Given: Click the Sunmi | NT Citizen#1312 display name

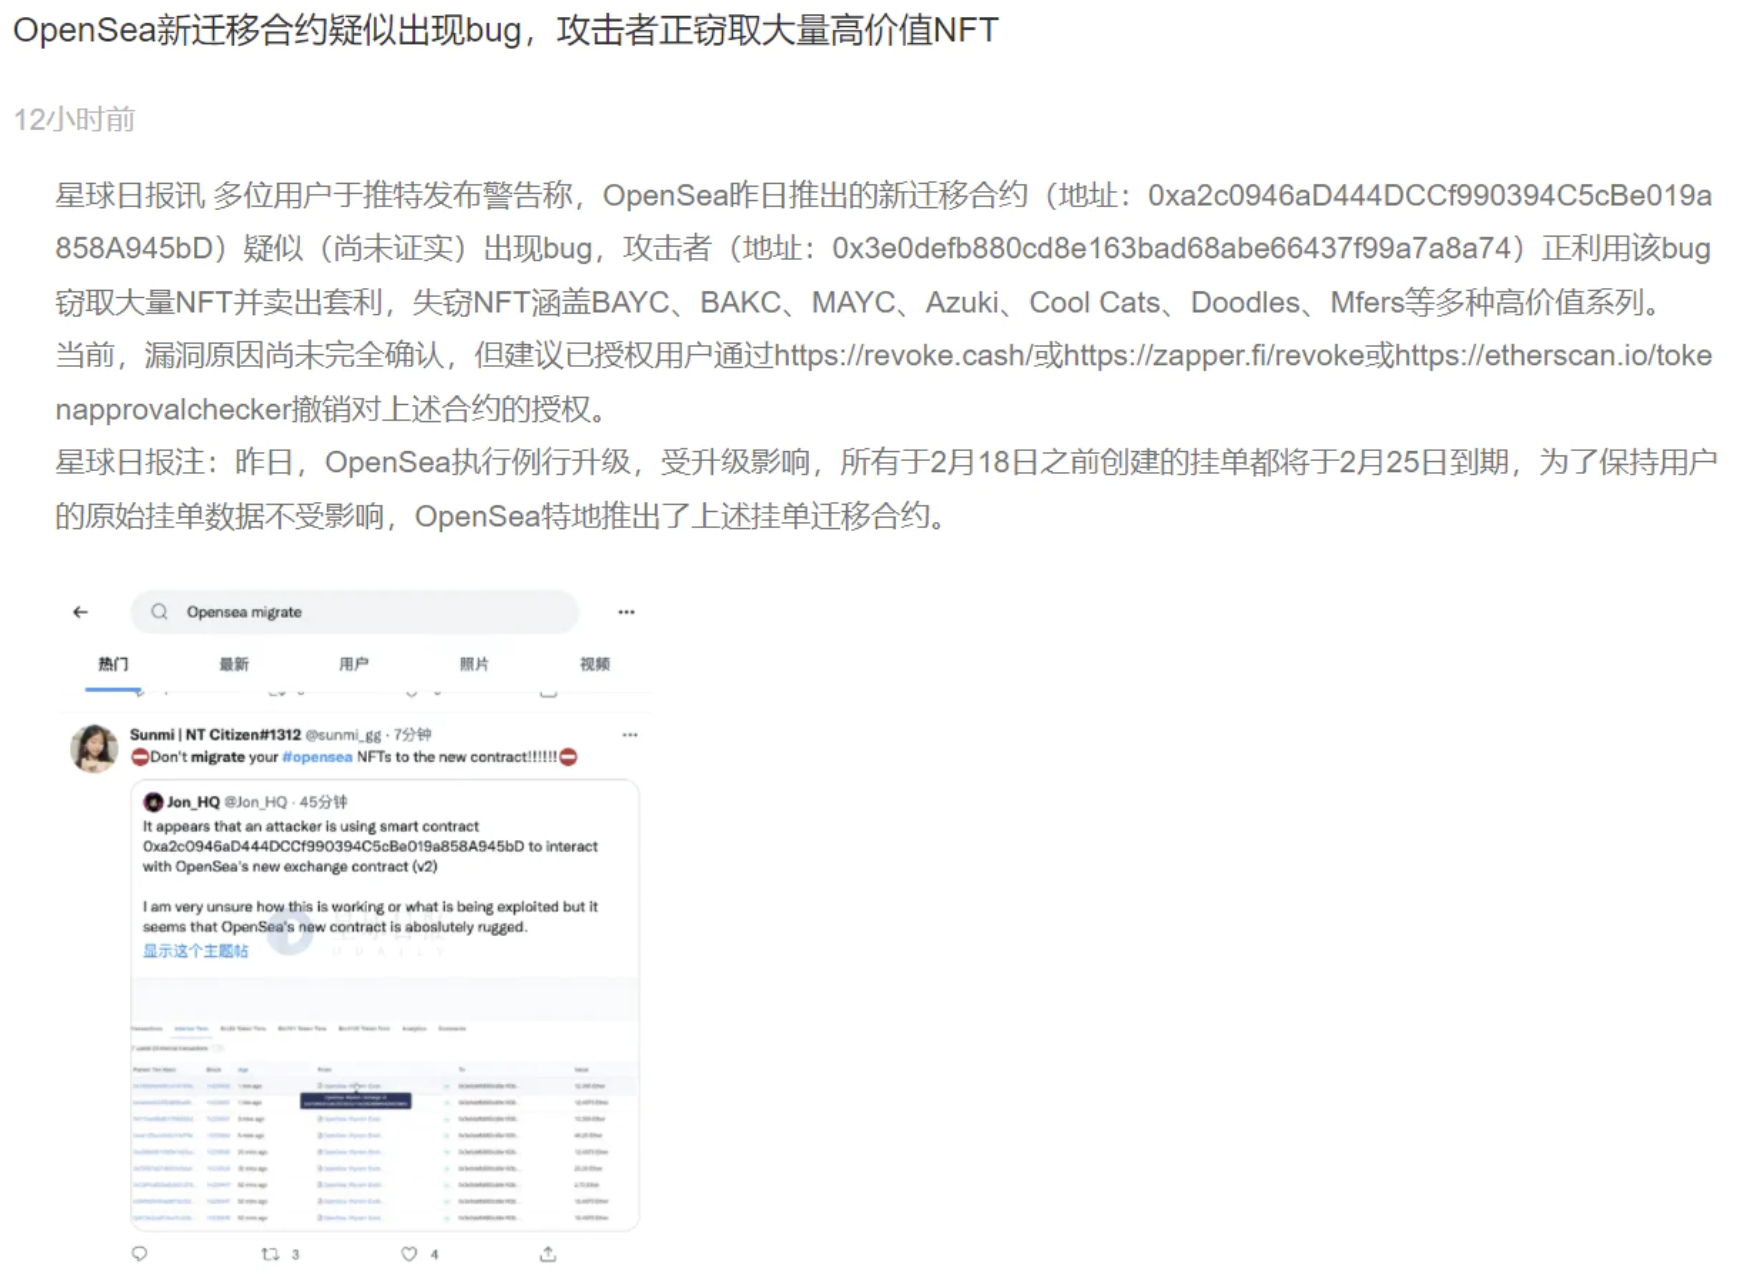Looking at the screenshot, I should pos(215,735).
